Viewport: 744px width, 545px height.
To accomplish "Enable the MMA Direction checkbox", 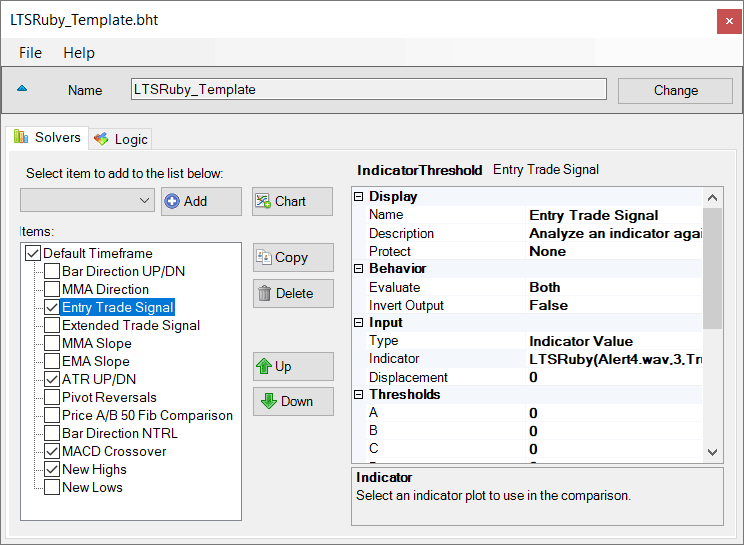I will (x=52, y=289).
